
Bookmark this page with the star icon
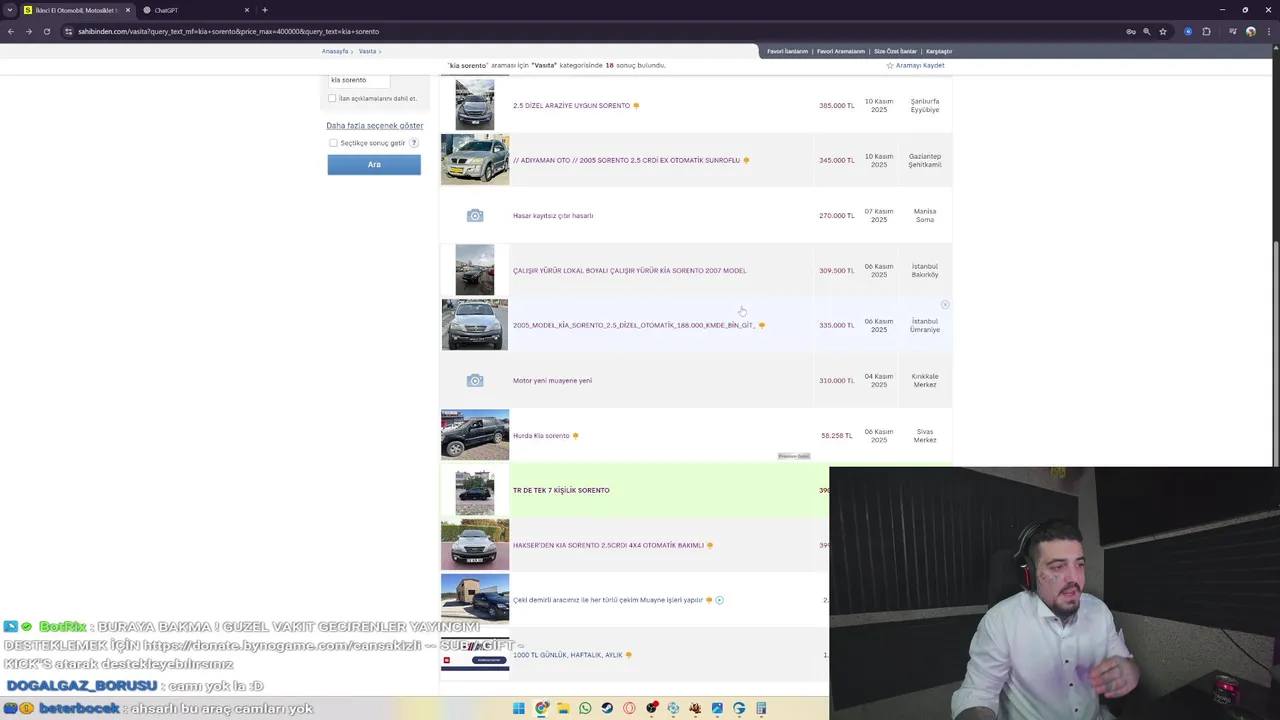tap(1163, 31)
